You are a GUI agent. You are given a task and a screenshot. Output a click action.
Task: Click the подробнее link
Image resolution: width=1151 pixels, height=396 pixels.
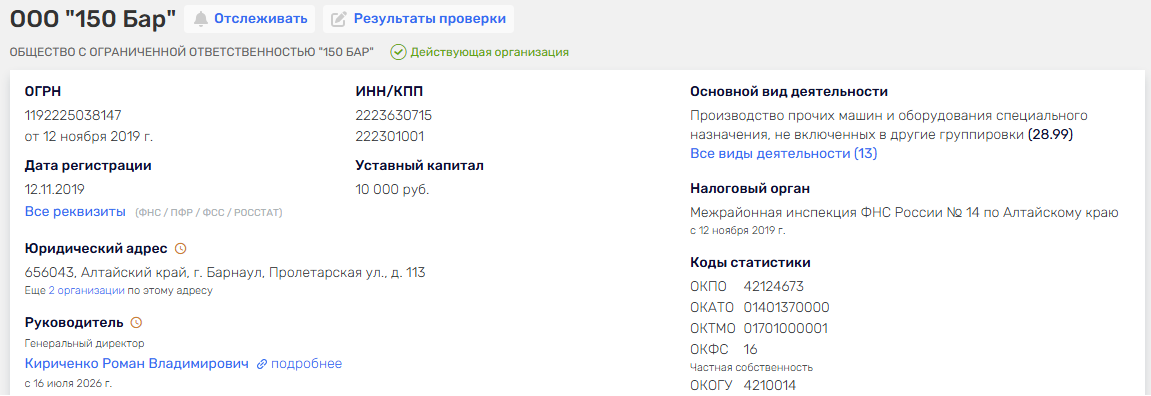click(306, 364)
